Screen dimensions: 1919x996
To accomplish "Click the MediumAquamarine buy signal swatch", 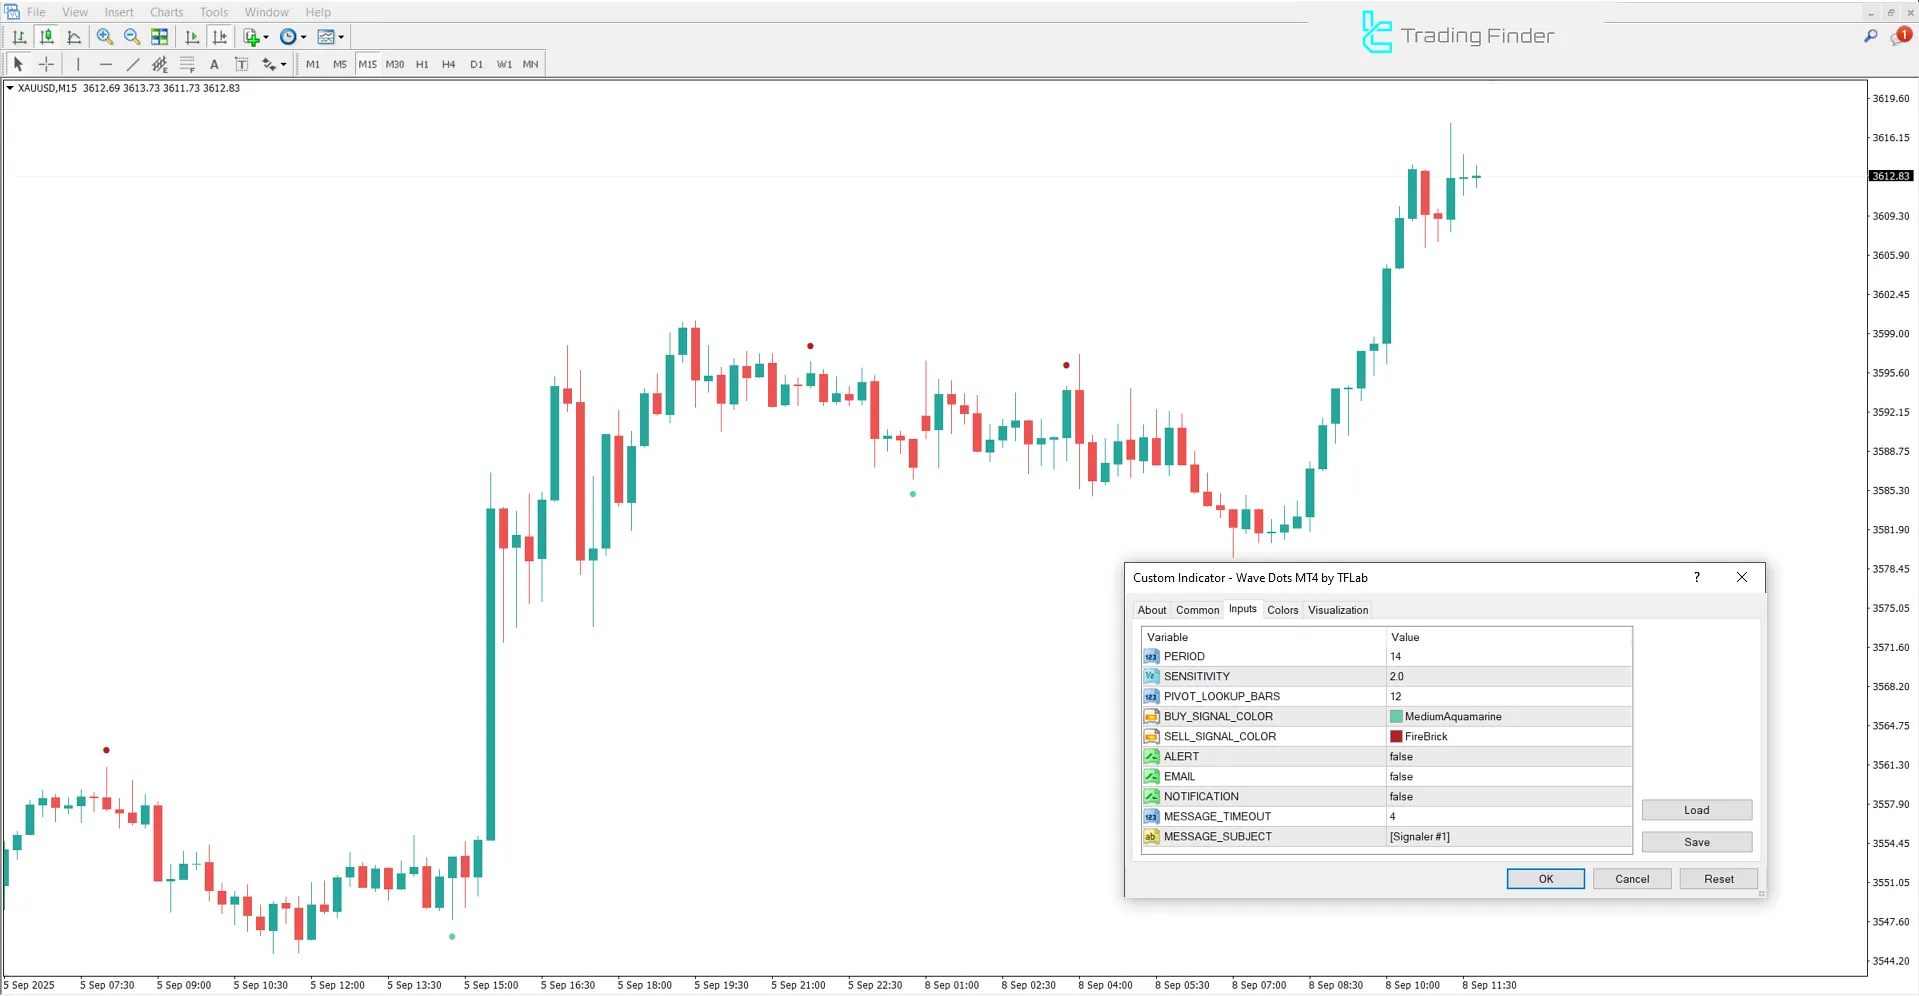I will [1394, 716].
